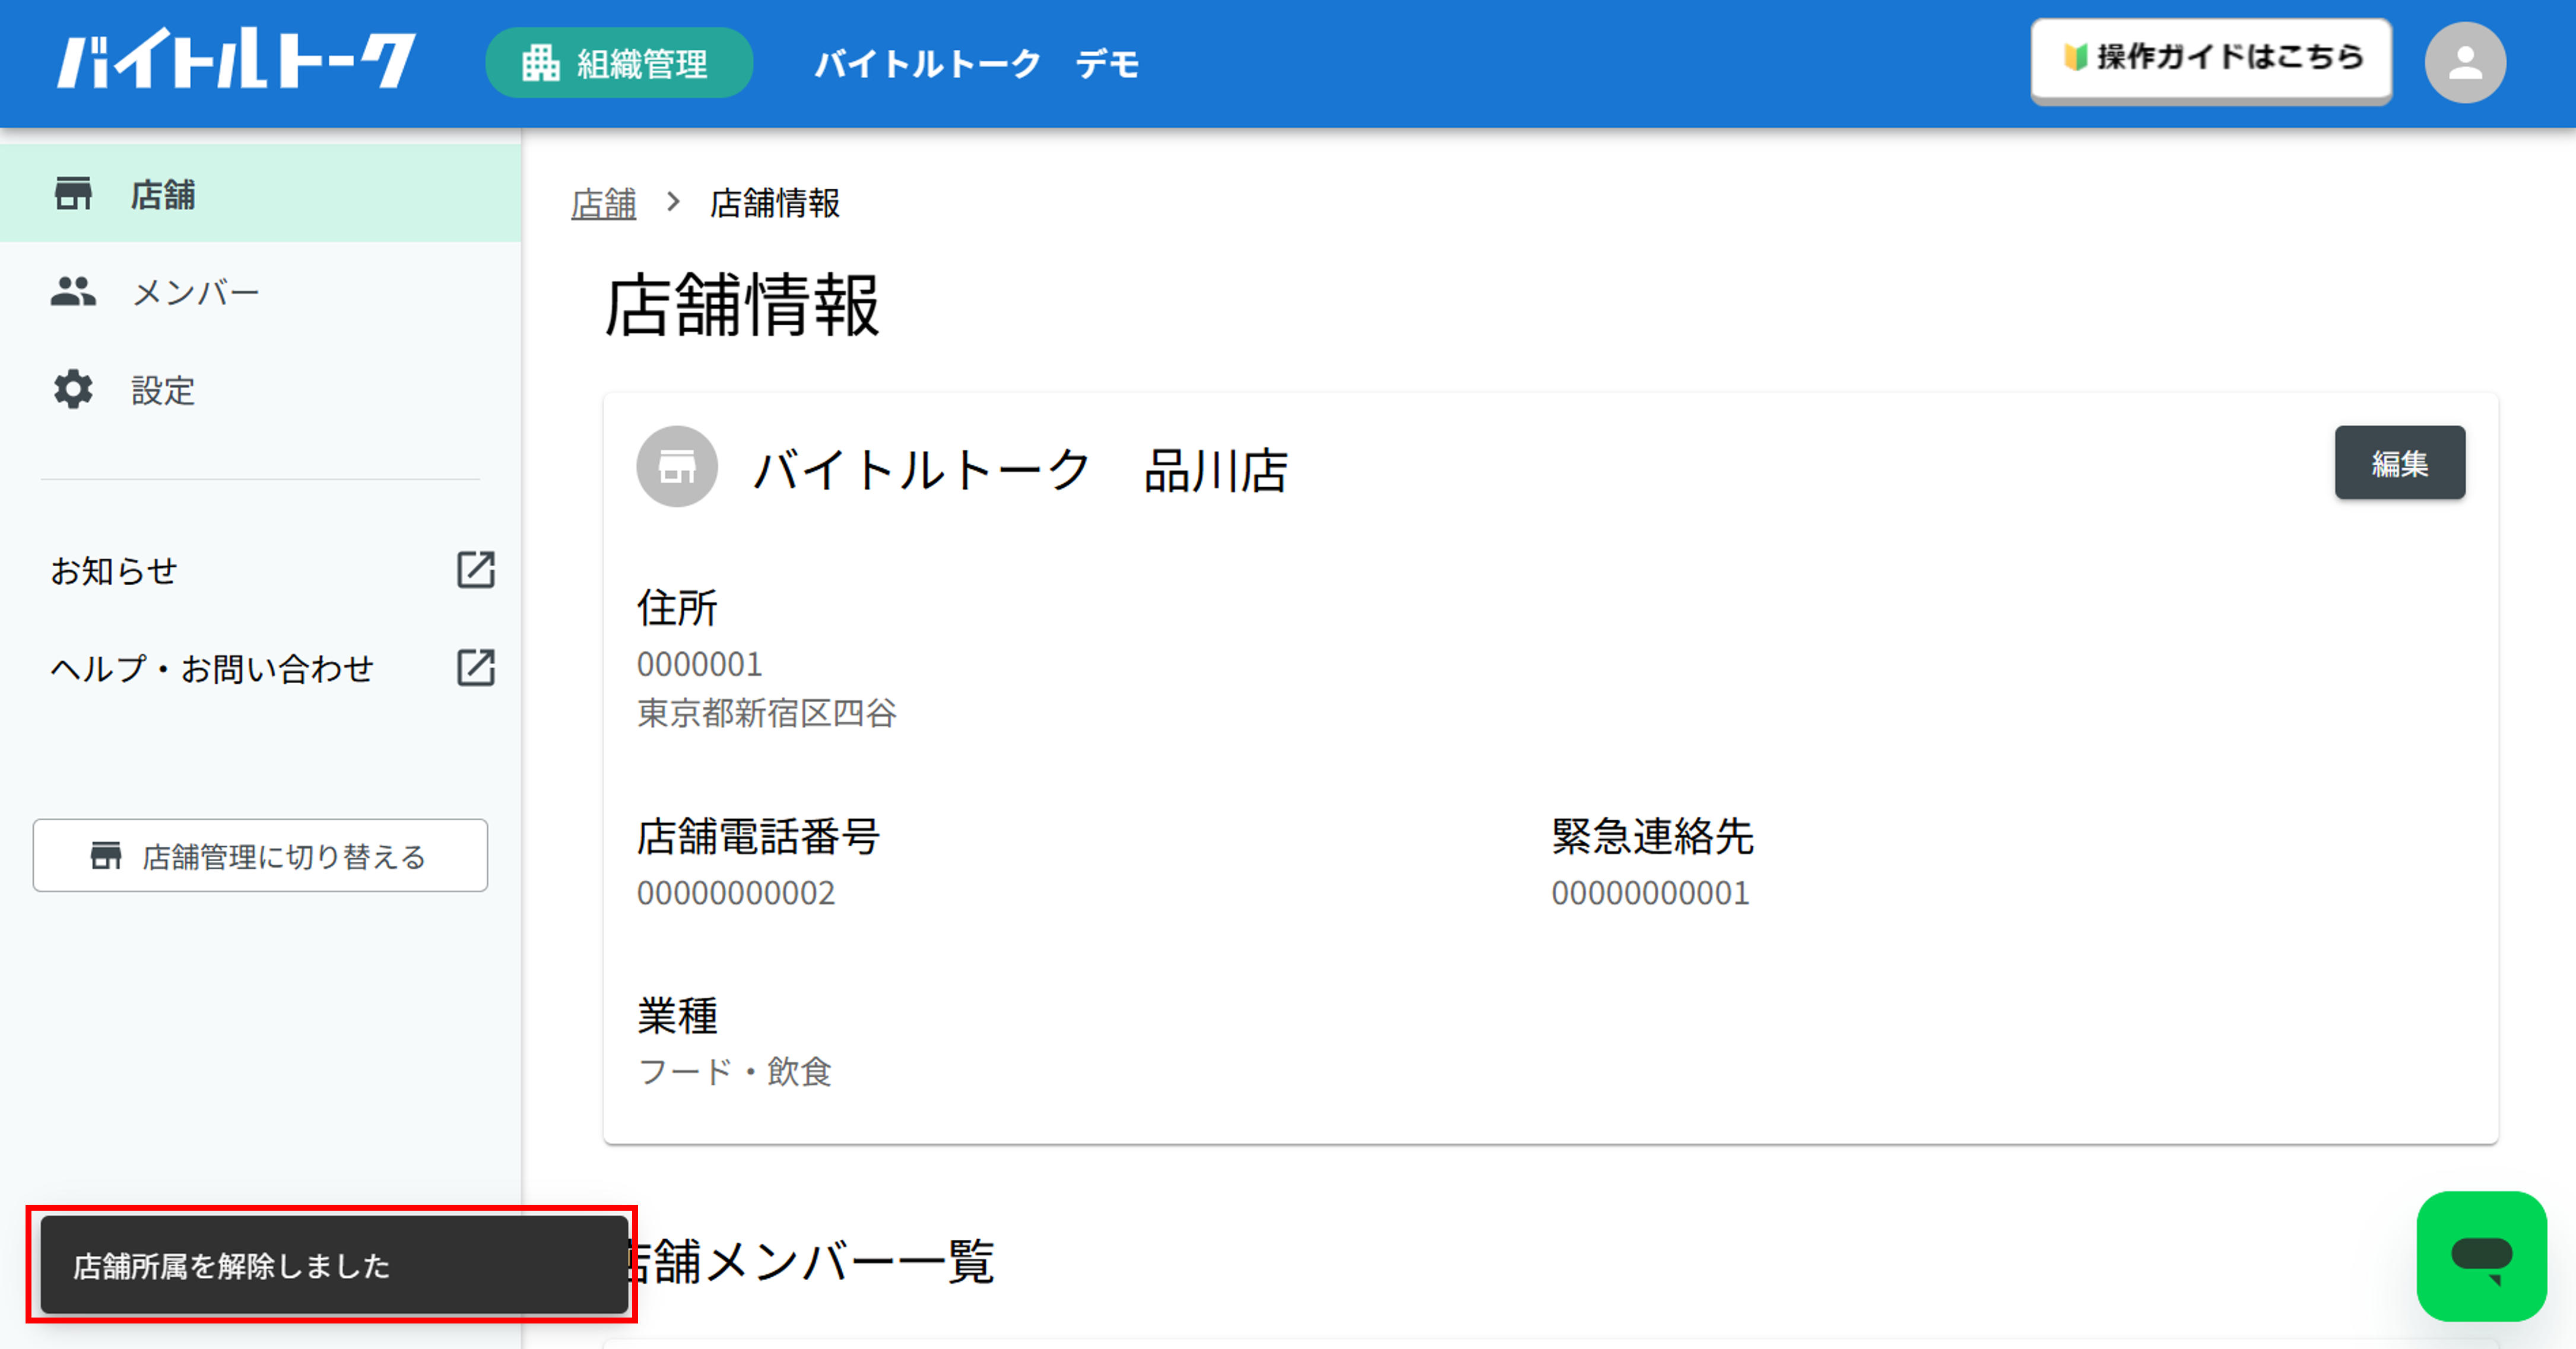Click postal code 0000001

pos(700,665)
